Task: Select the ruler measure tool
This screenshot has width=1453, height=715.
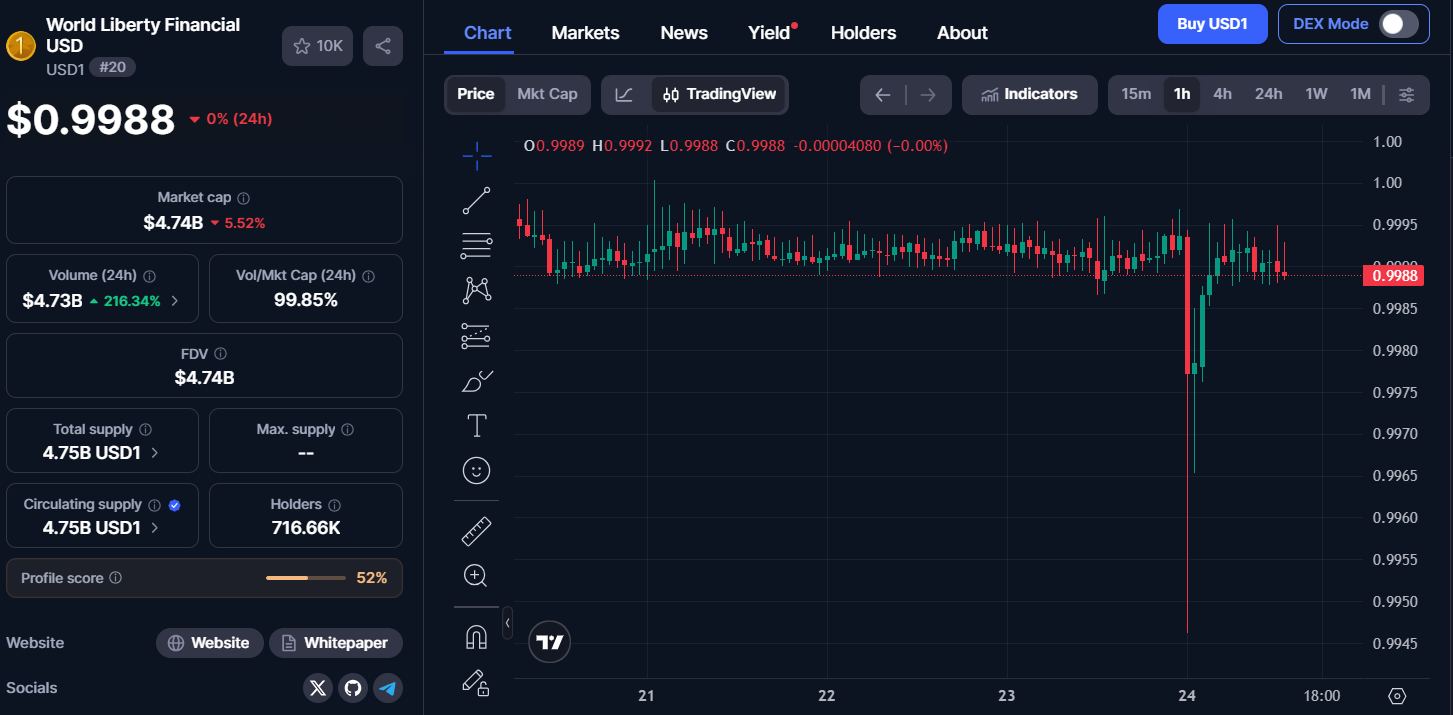Action: [x=477, y=531]
